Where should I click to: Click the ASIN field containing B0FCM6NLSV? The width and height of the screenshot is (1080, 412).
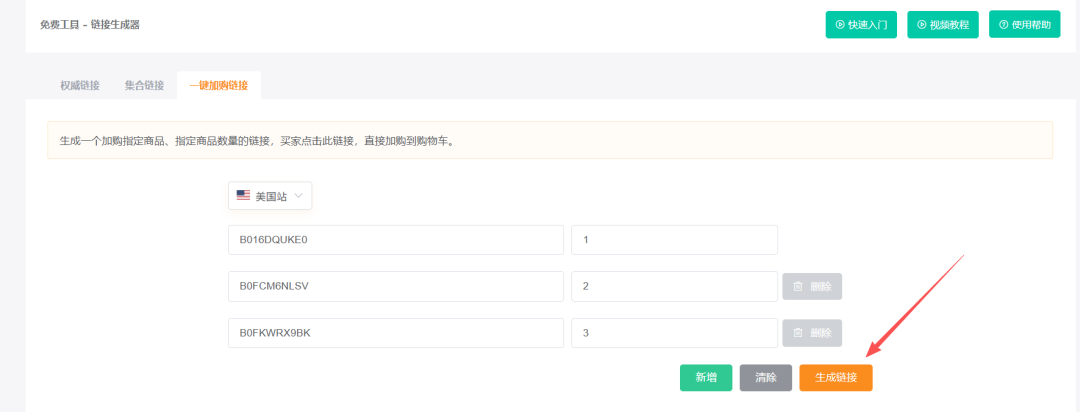point(396,286)
